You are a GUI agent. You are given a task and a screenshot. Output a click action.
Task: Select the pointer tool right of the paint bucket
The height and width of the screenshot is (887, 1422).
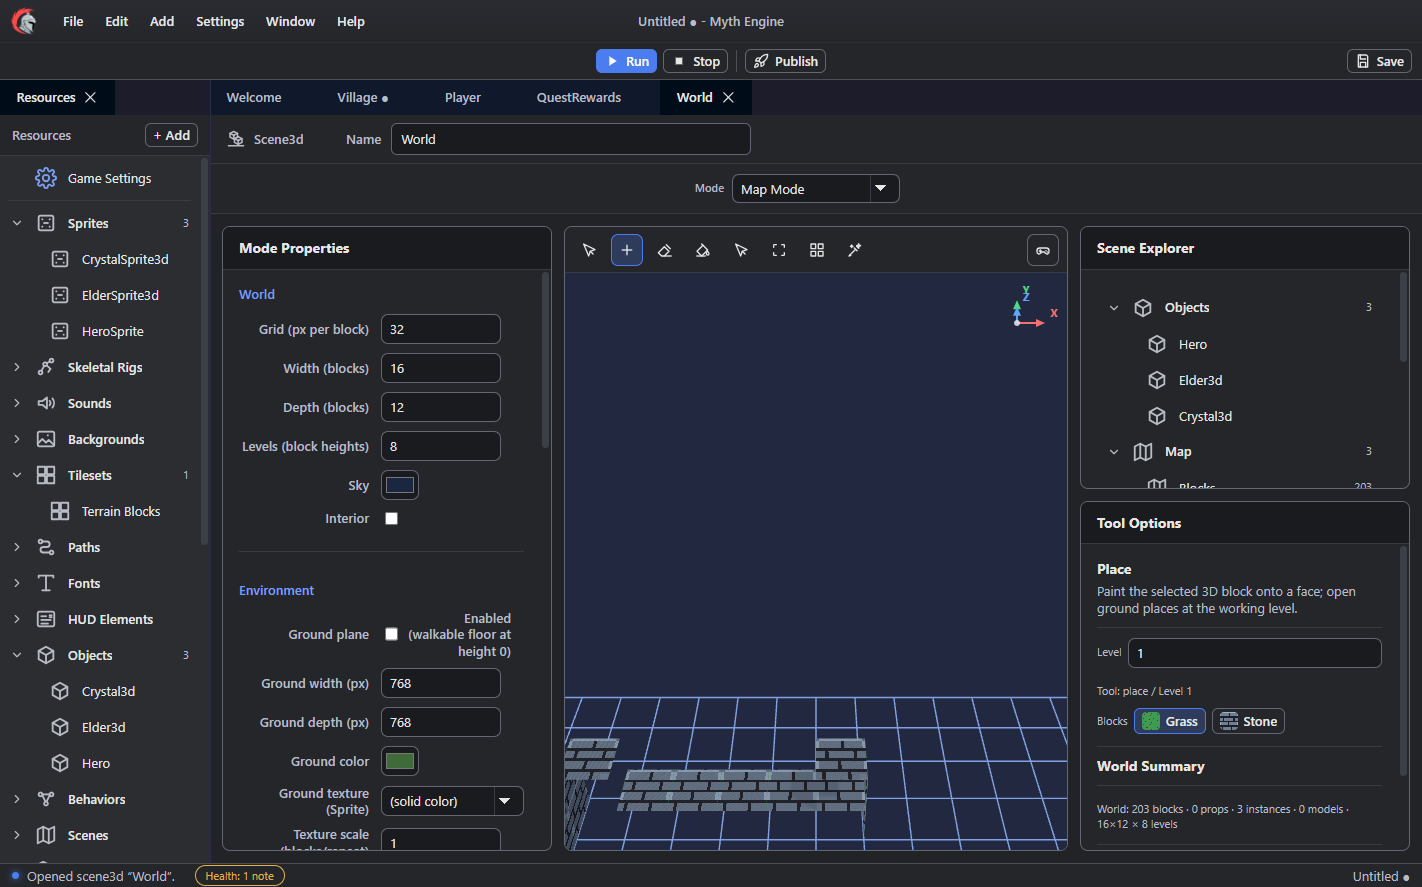click(x=741, y=250)
